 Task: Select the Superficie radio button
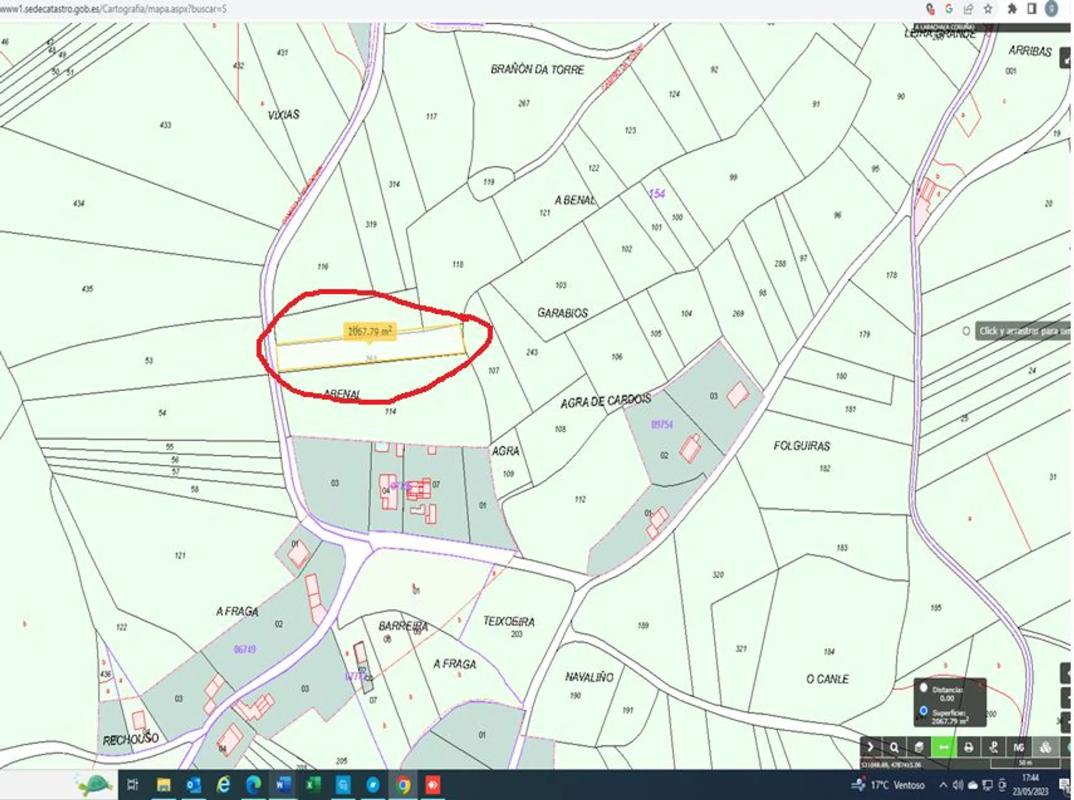click(922, 712)
